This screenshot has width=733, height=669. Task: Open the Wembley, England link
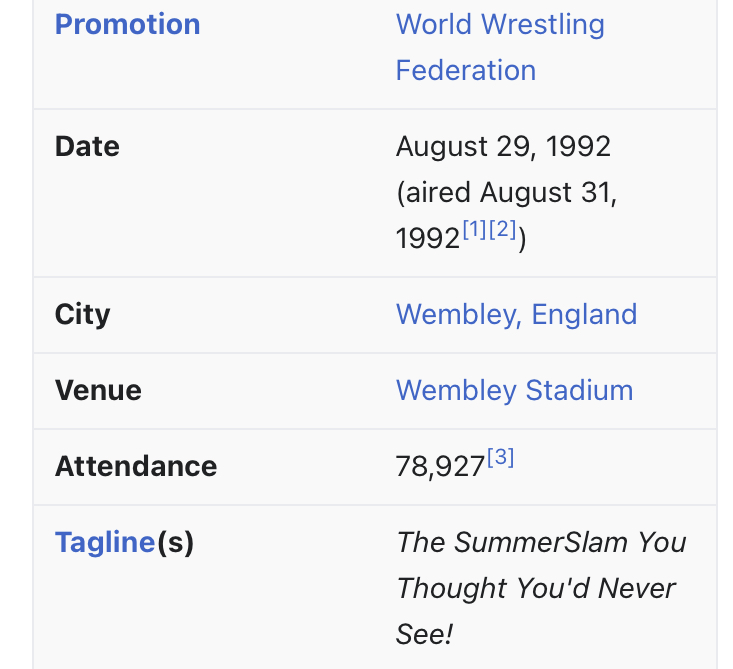516,314
